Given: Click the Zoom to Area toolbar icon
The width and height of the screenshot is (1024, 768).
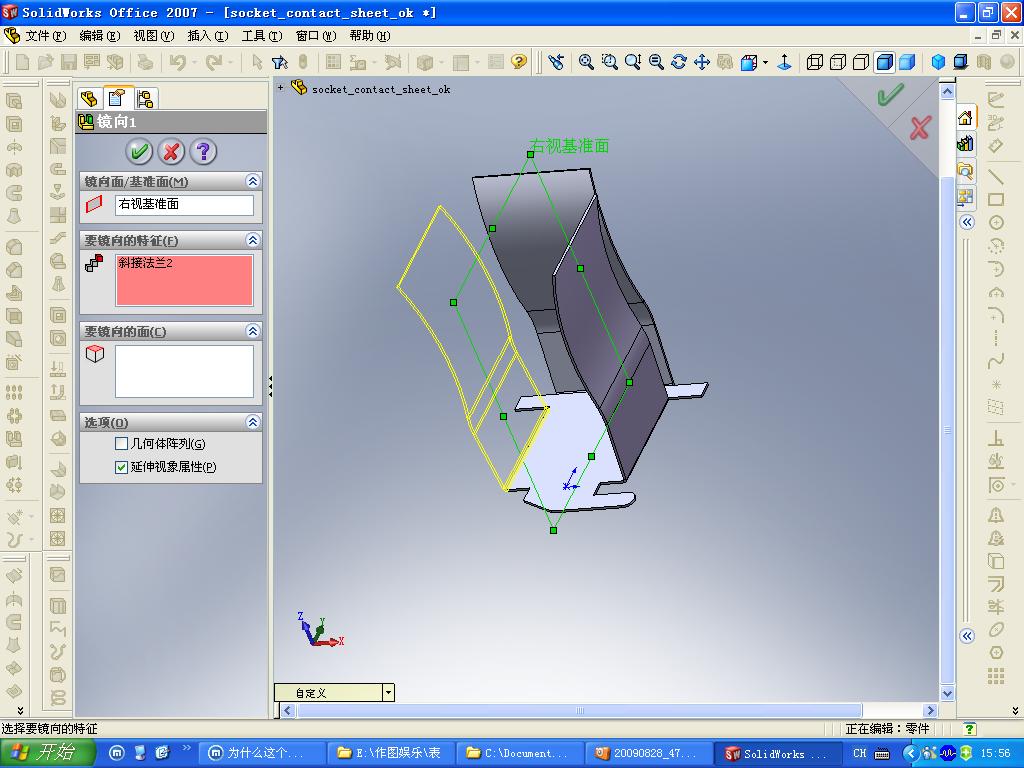Looking at the screenshot, I should point(609,62).
